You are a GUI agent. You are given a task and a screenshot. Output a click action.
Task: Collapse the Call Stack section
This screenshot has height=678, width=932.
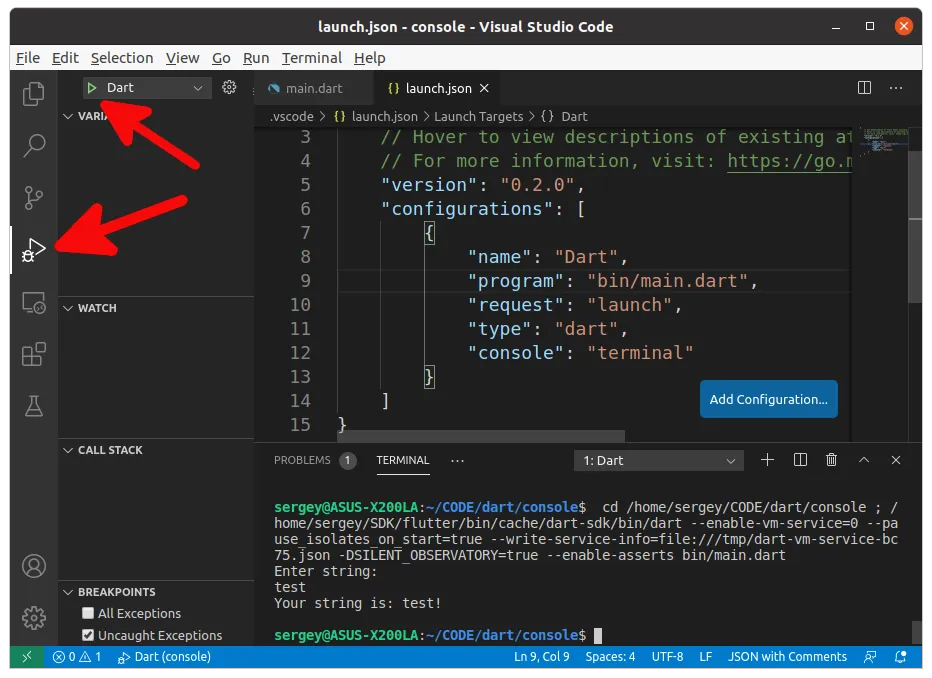tap(68, 450)
